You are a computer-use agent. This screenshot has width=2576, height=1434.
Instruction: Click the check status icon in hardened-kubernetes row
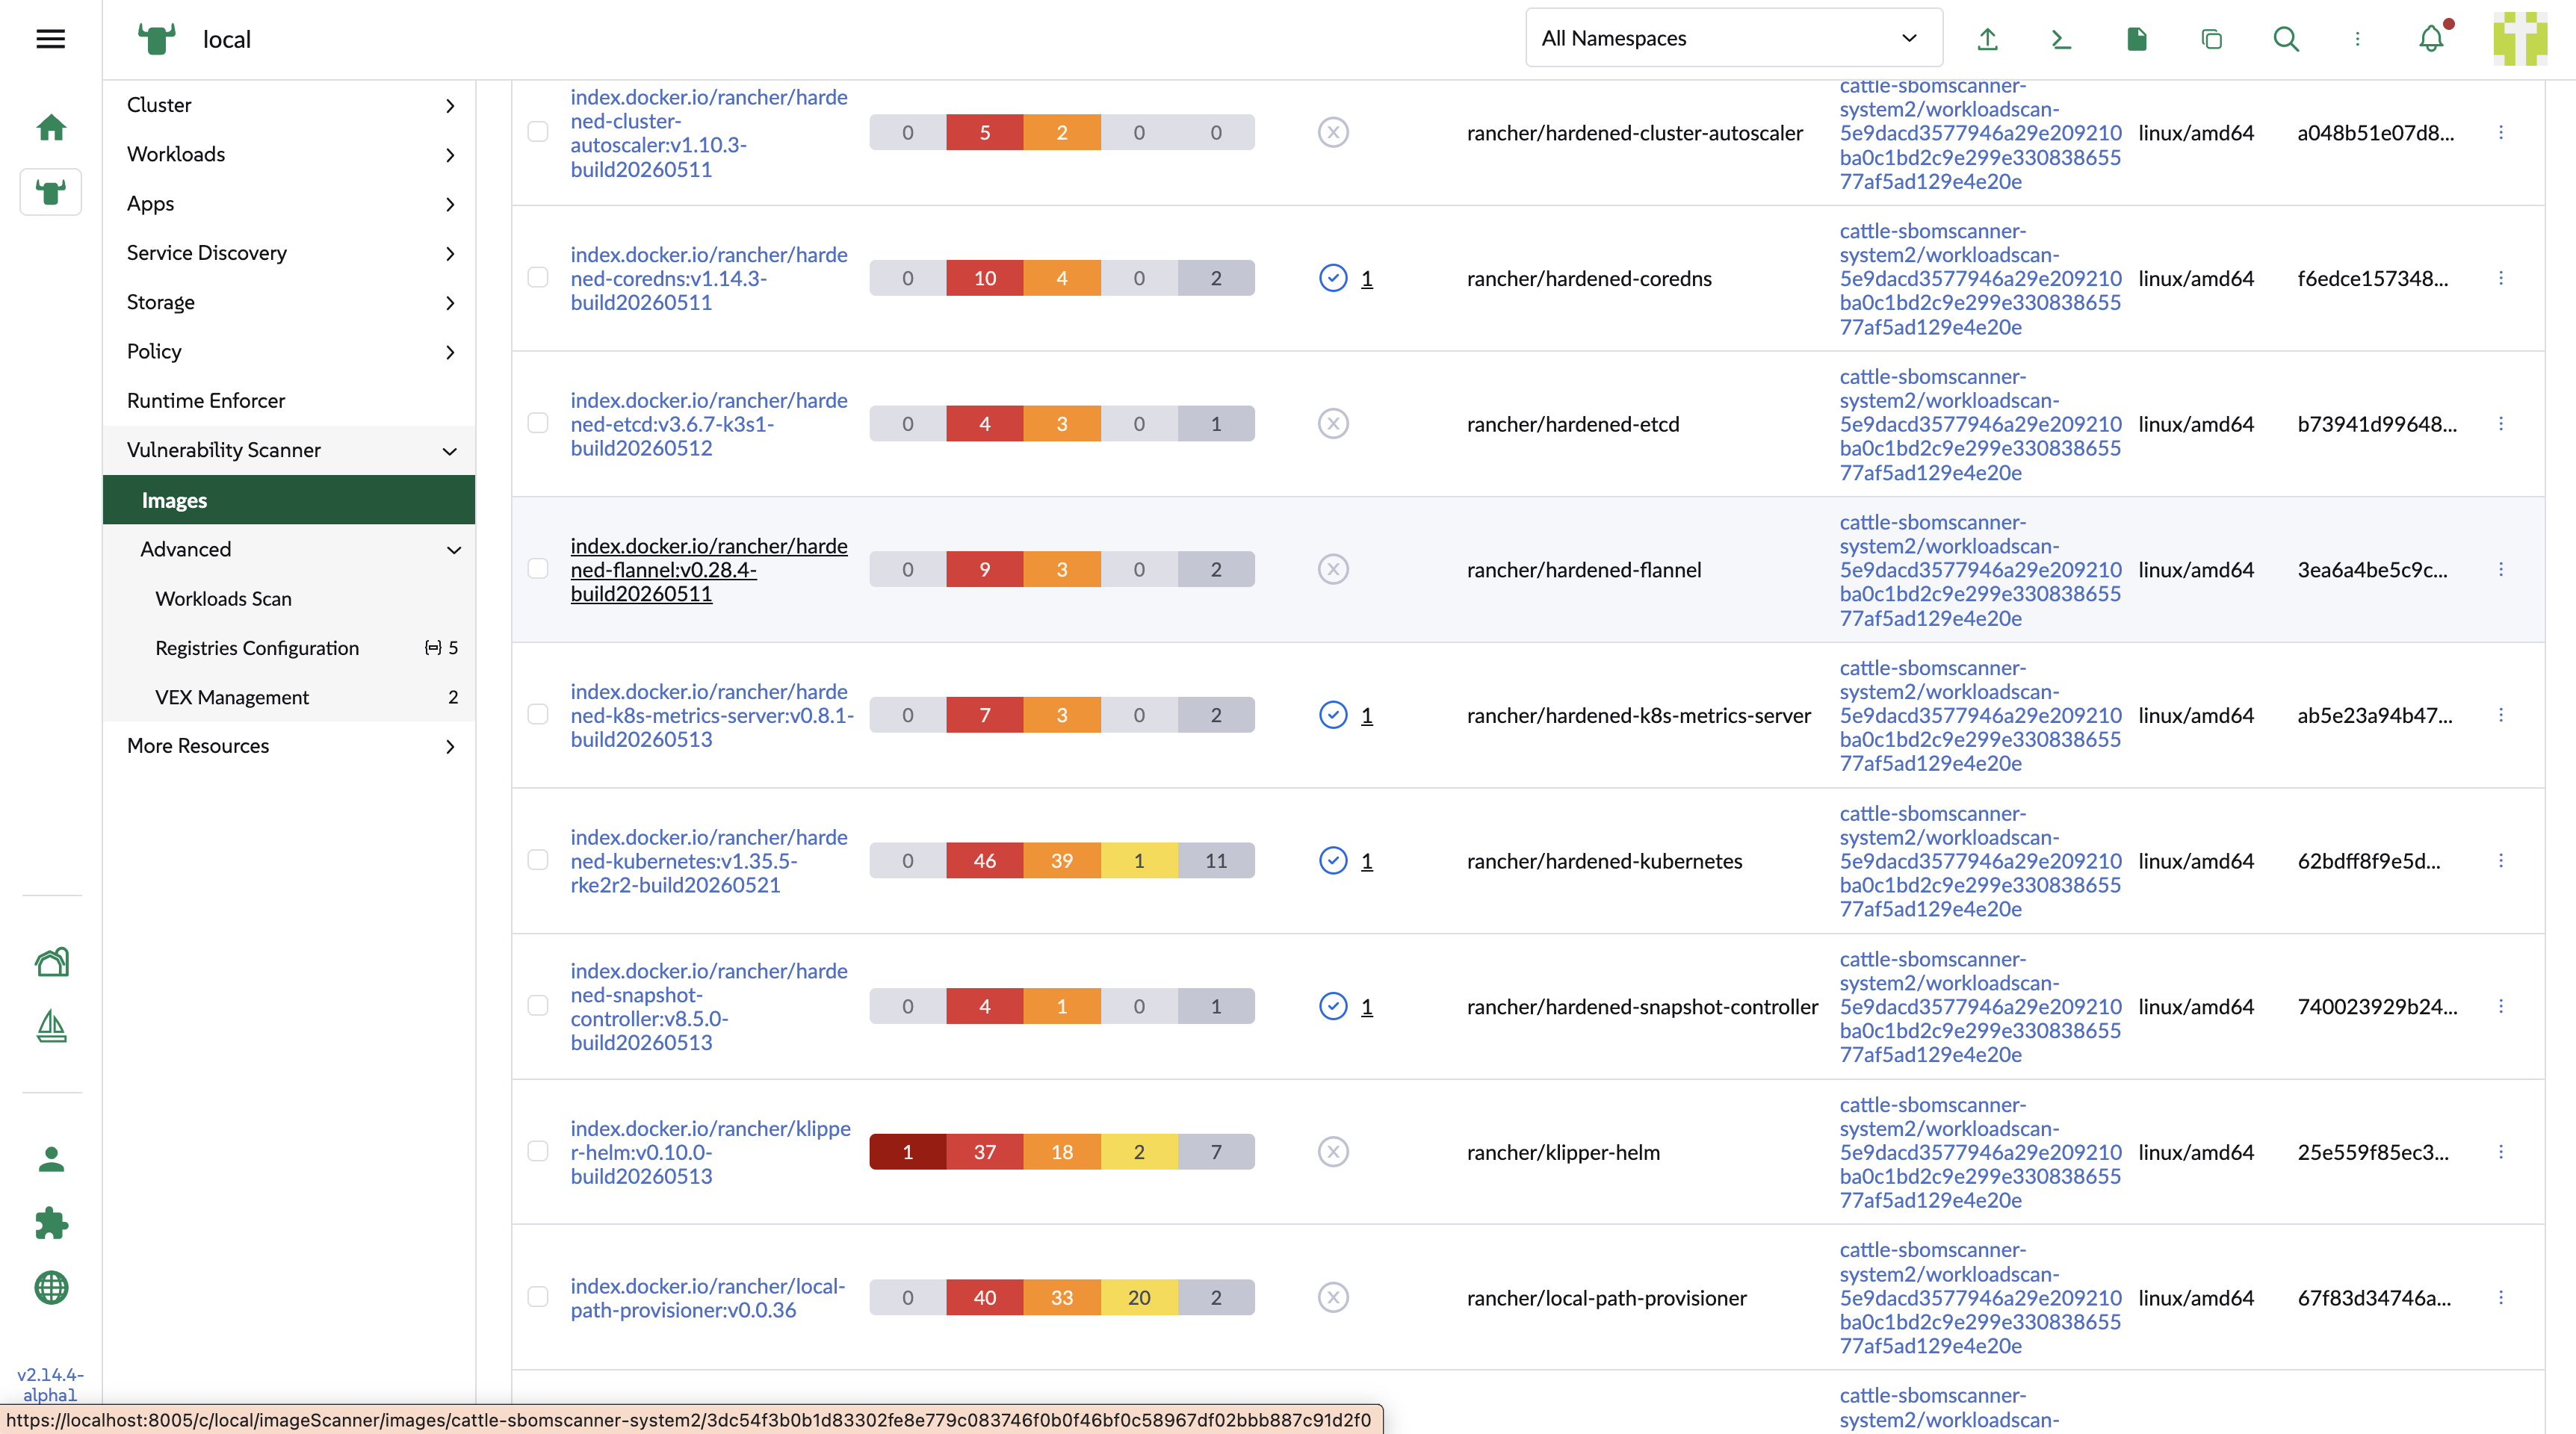[1333, 861]
